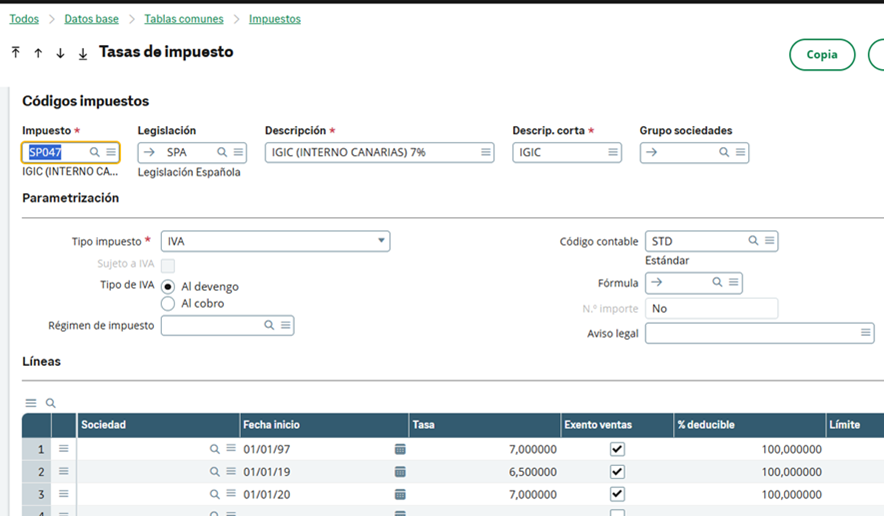This screenshot has width=884, height=516.
Task: Follow the Impuestos breadcrumb link
Action: point(275,19)
